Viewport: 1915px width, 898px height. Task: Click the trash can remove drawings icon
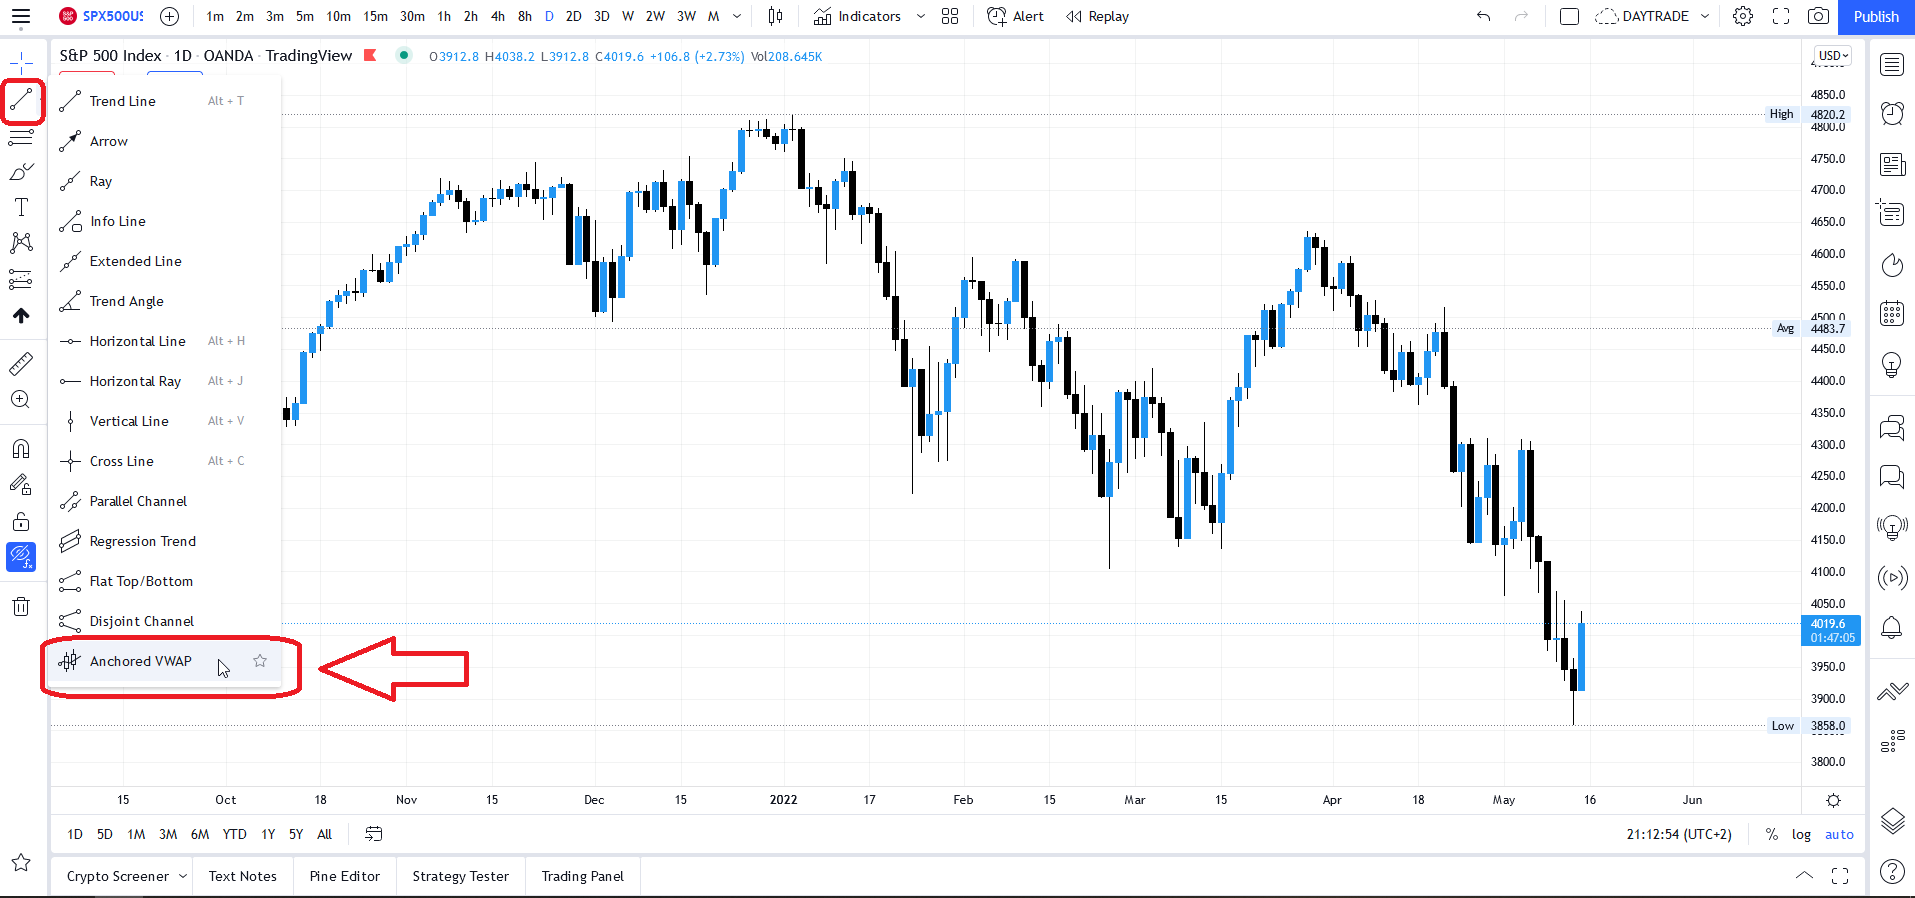[x=21, y=606]
